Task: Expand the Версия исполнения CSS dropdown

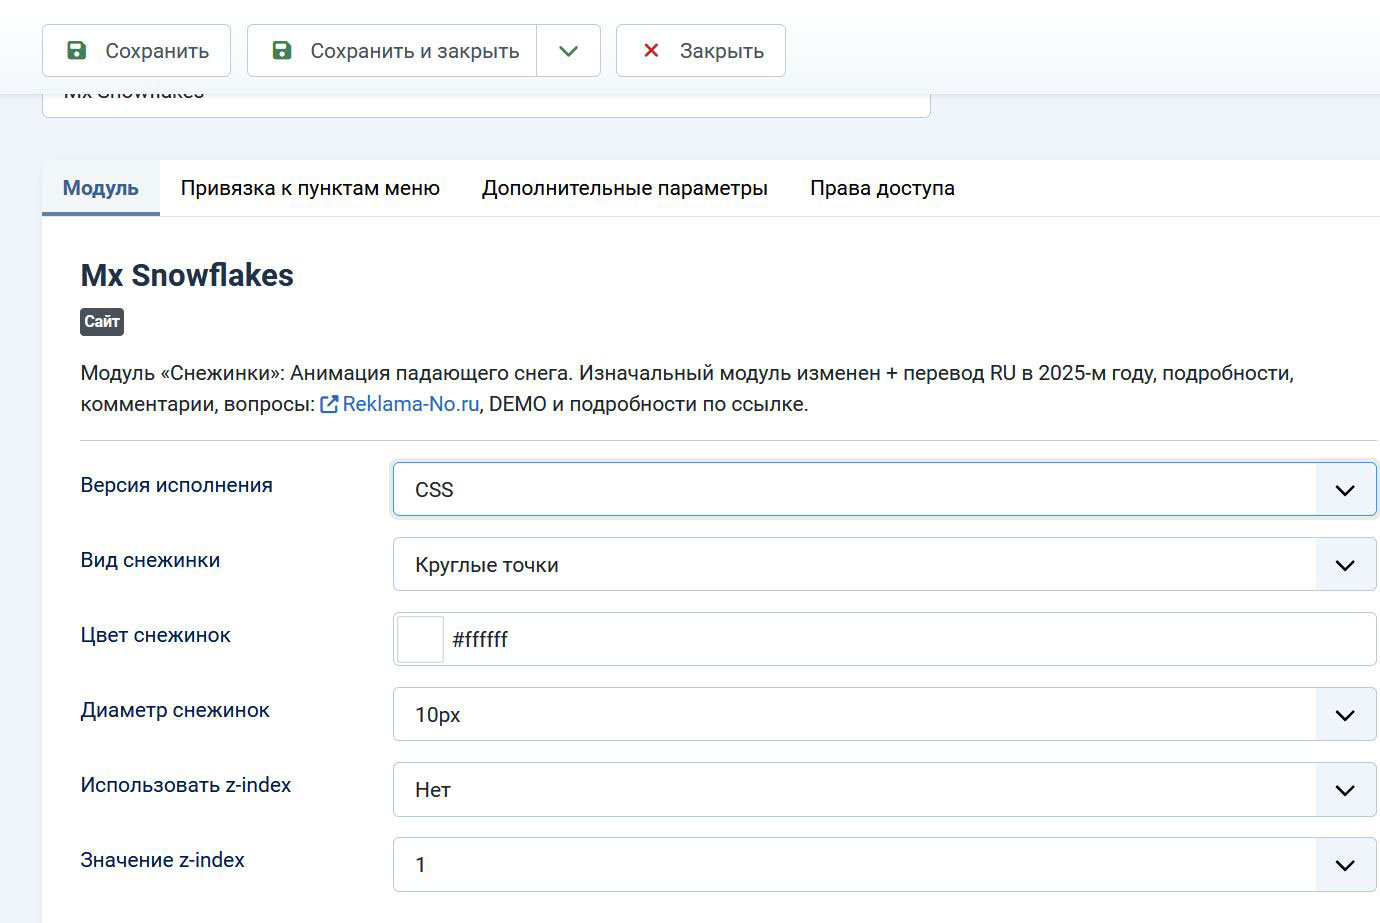Action: [885, 489]
